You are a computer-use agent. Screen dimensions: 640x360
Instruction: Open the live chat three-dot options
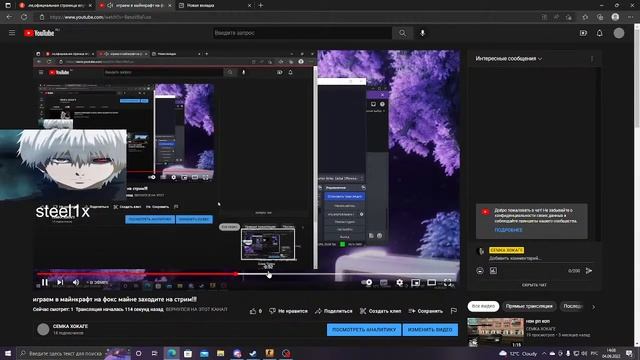point(592,59)
